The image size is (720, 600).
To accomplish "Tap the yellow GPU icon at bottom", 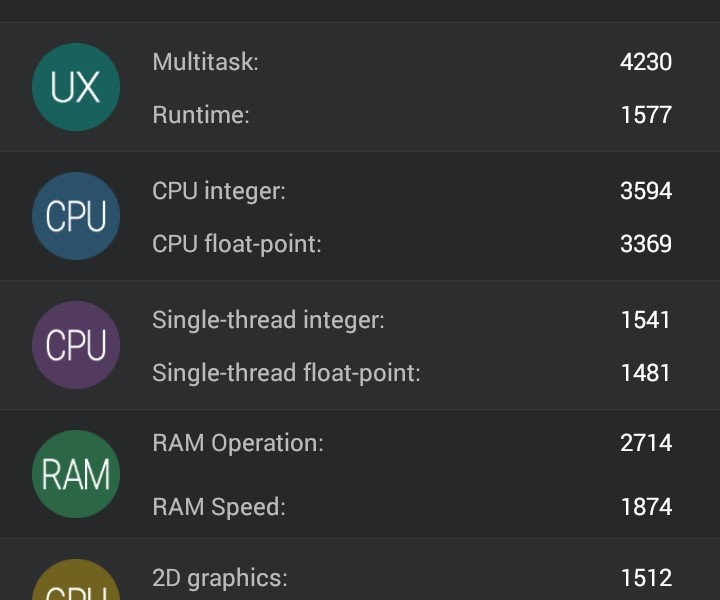I will click(x=76, y=583).
